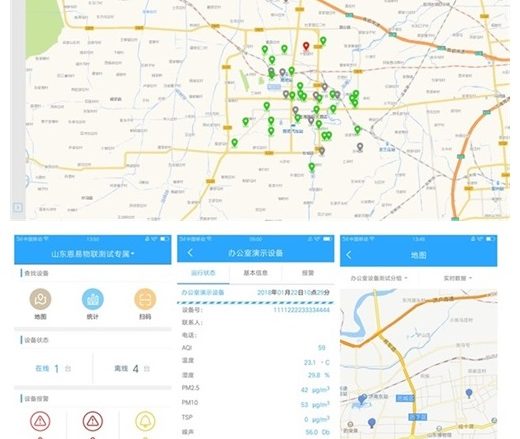Tap the orange 扫码 scan icon
Screen dimensions: 520x439
[x=145, y=298]
